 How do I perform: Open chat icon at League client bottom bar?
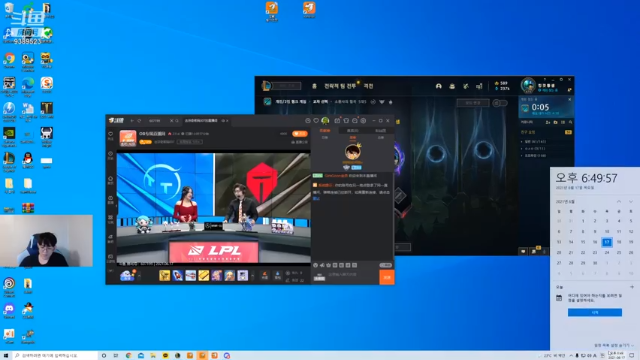point(523,251)
